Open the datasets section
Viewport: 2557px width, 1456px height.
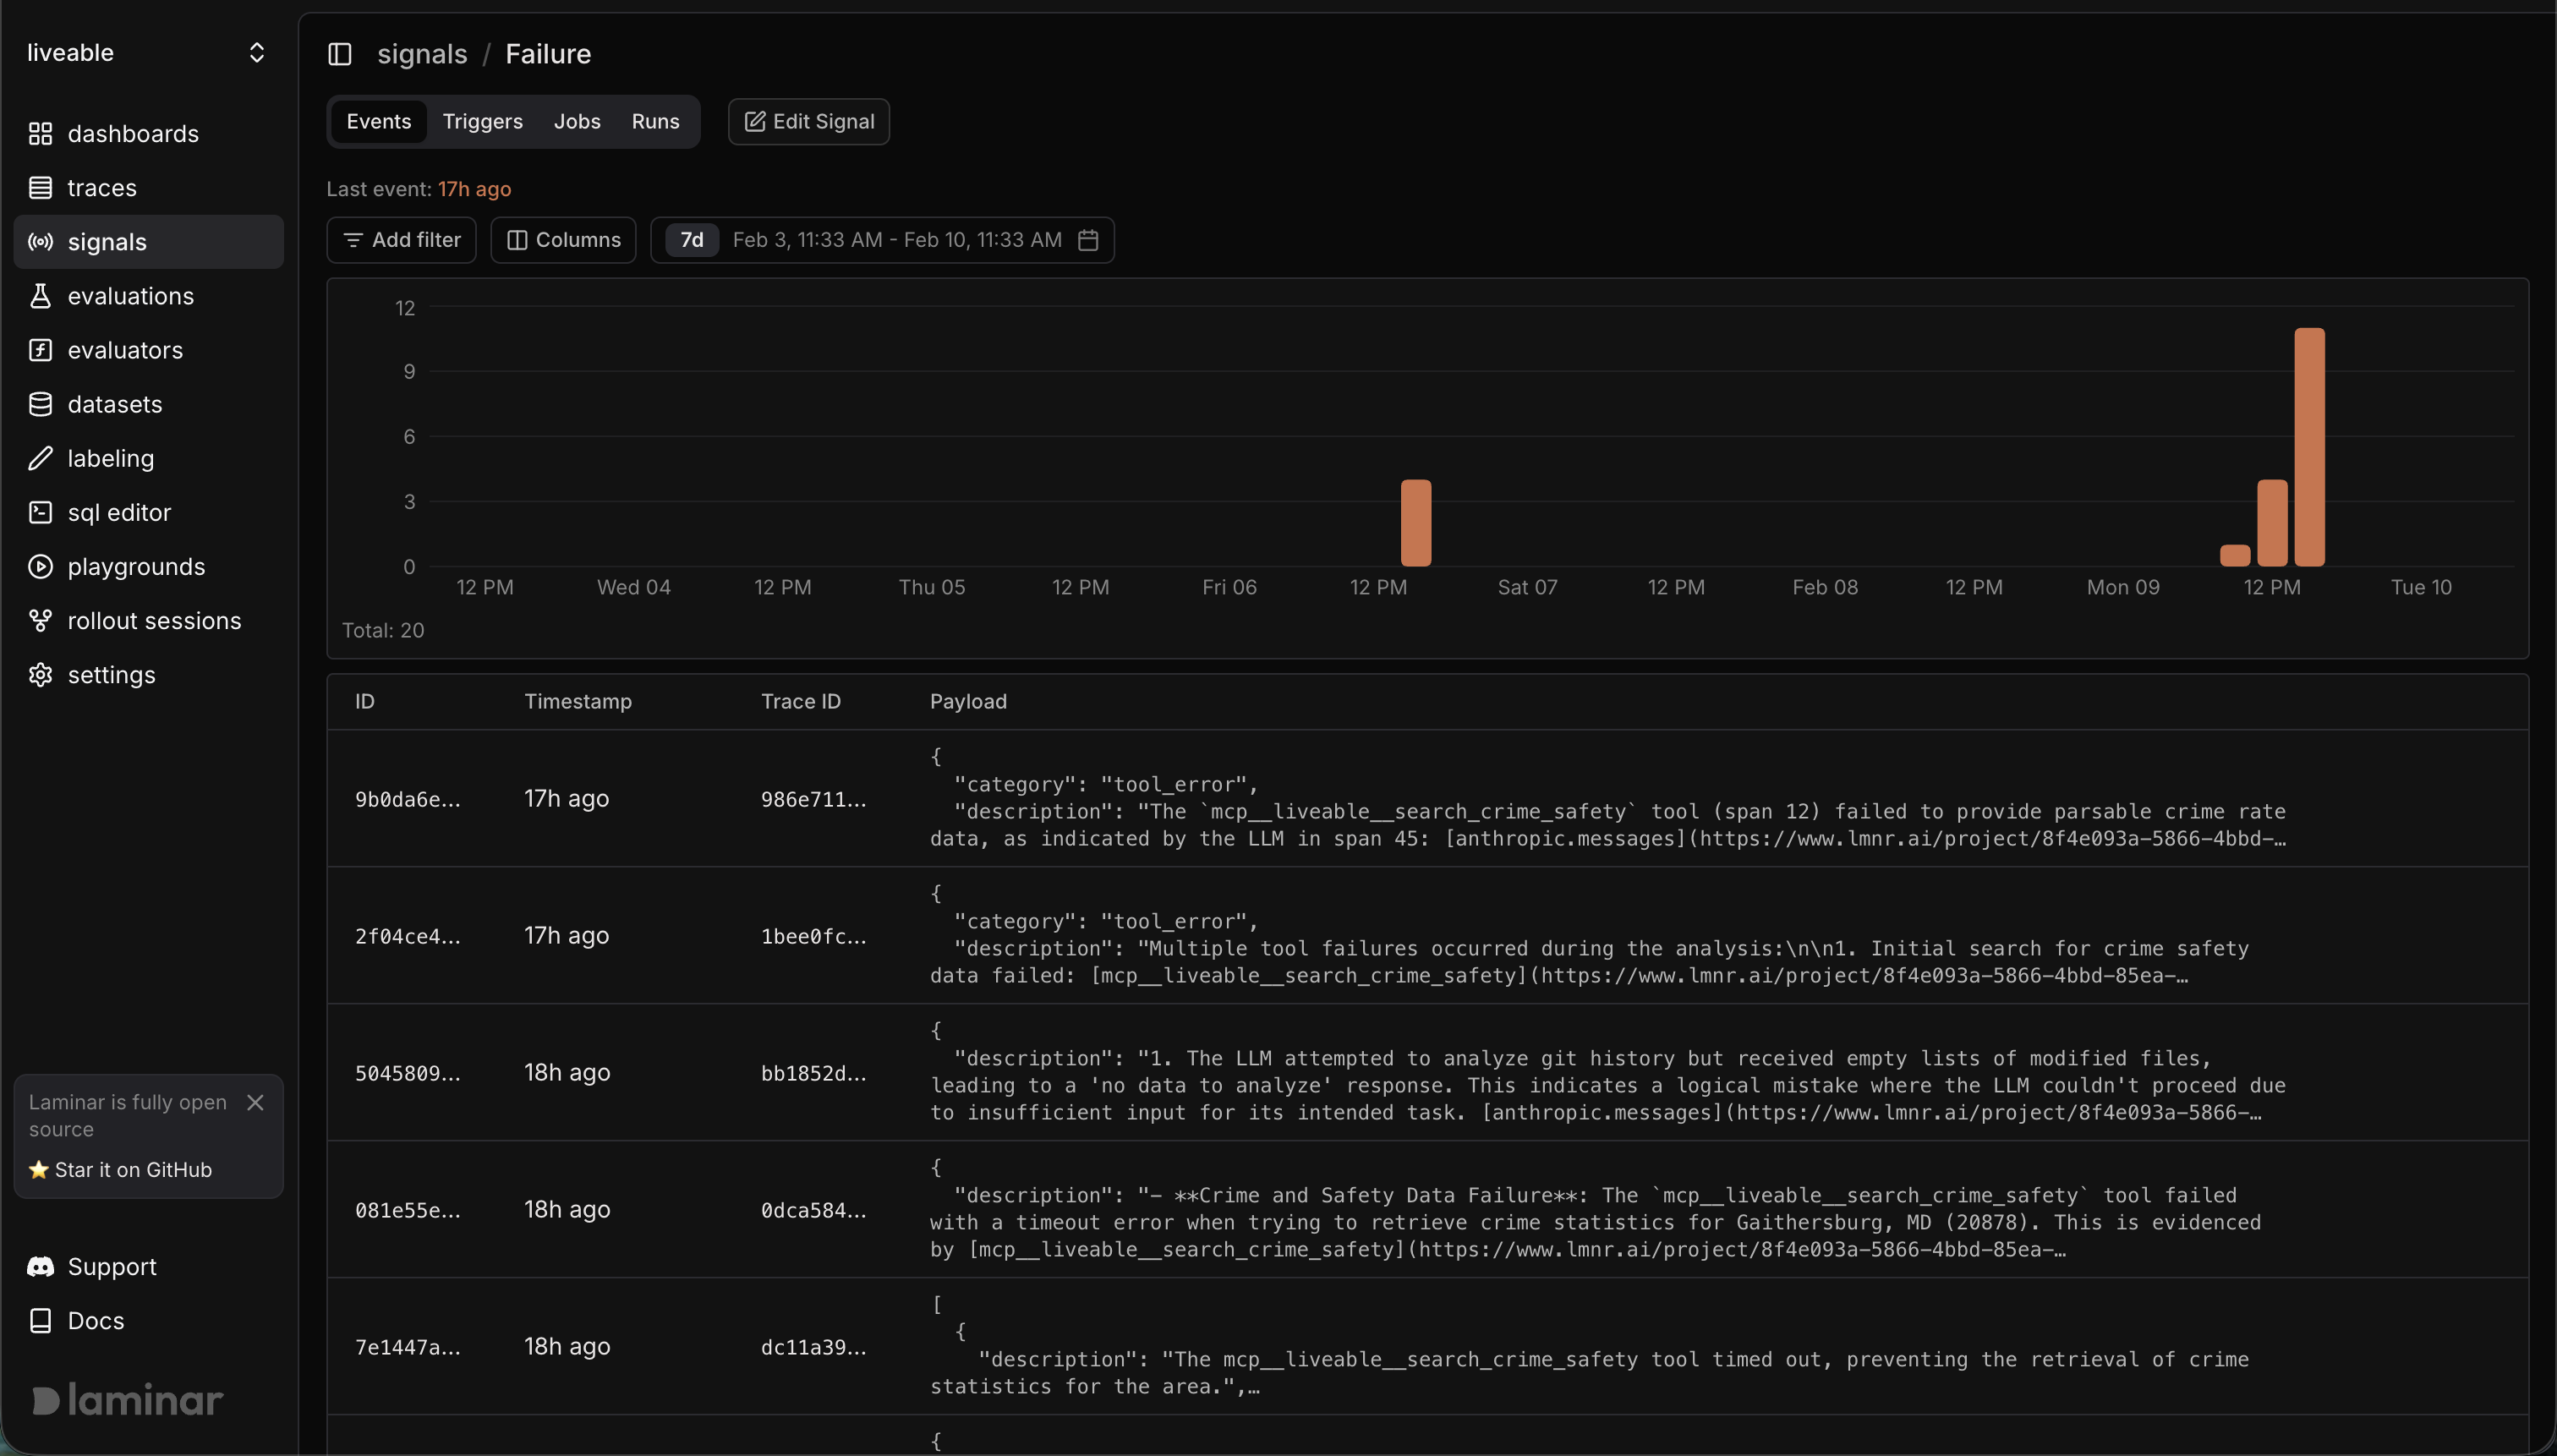(x=115, y=403)
